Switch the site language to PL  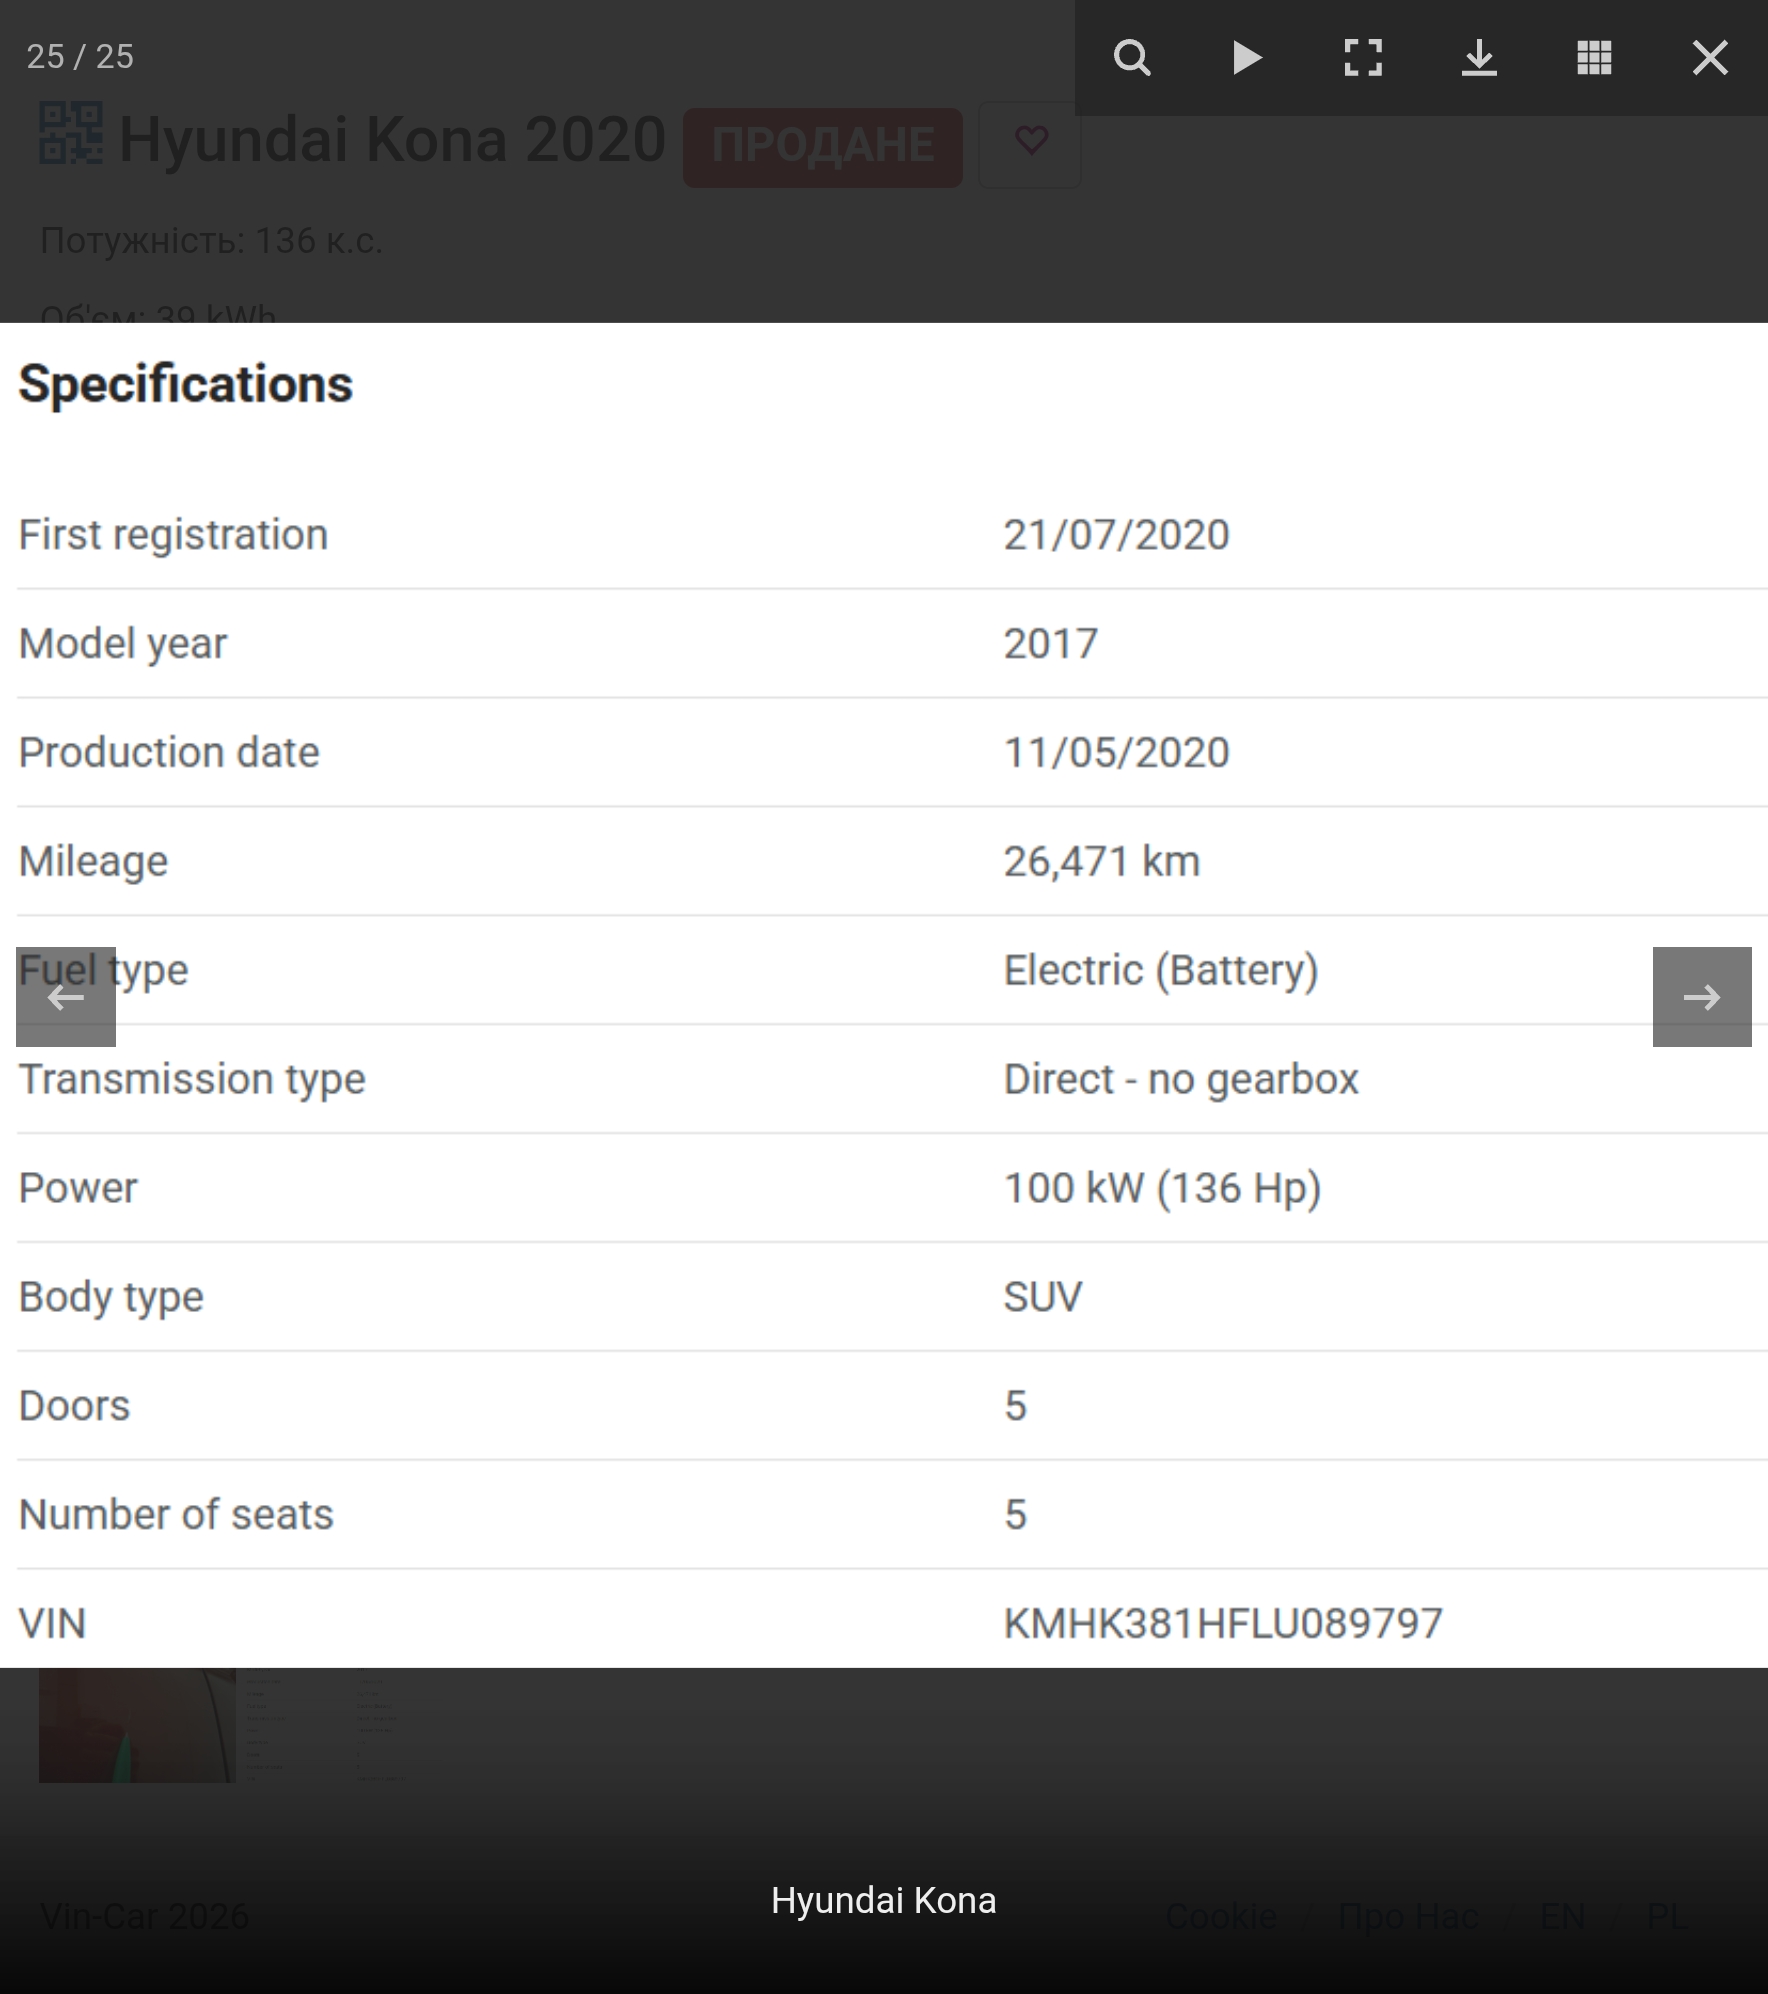(x=1667, y=1916)
